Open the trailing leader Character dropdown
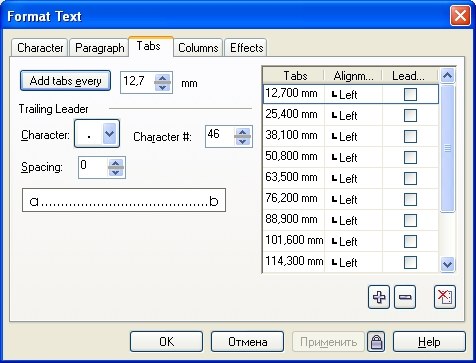The image size is (476, 363). point(110,134)
